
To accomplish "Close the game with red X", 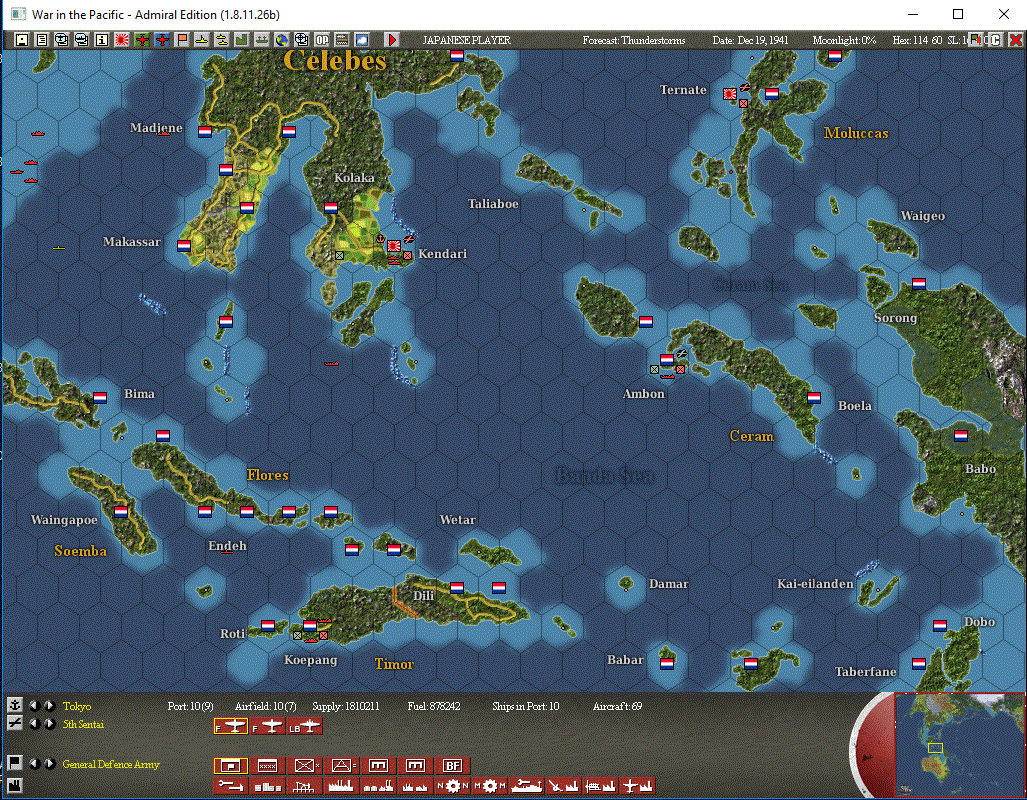I will 1016,39.
